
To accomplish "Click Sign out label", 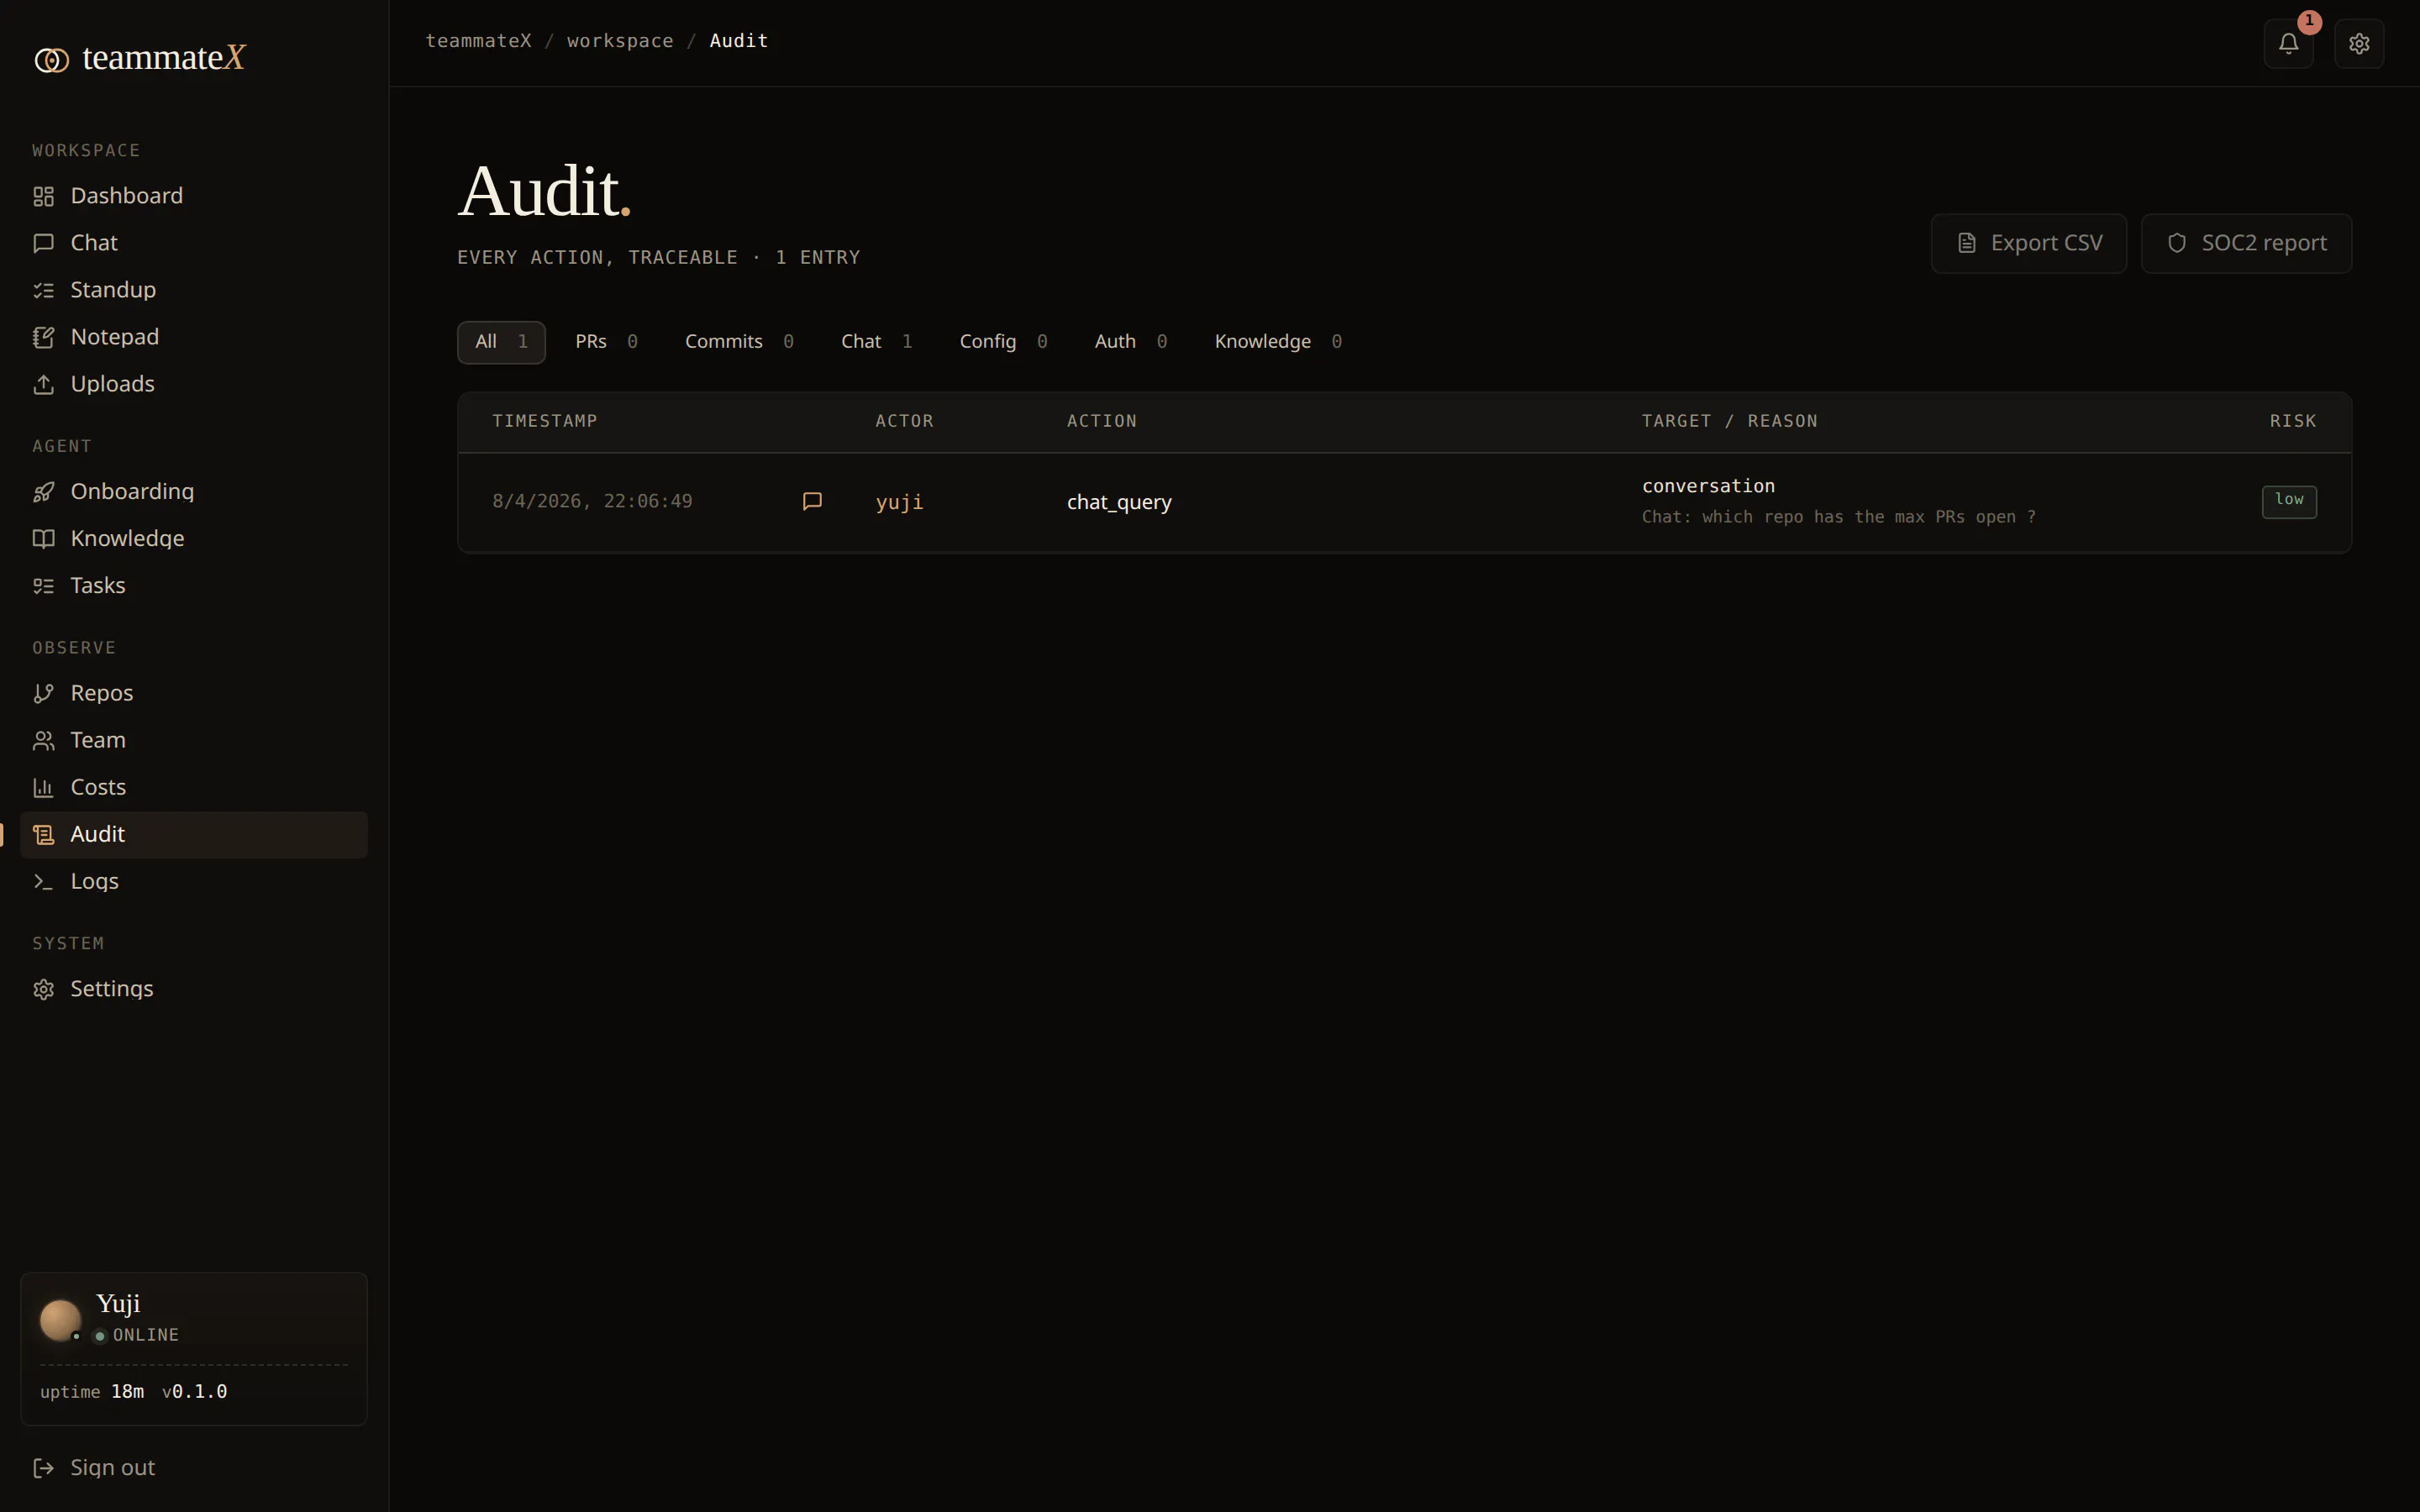I will 113,1468.
